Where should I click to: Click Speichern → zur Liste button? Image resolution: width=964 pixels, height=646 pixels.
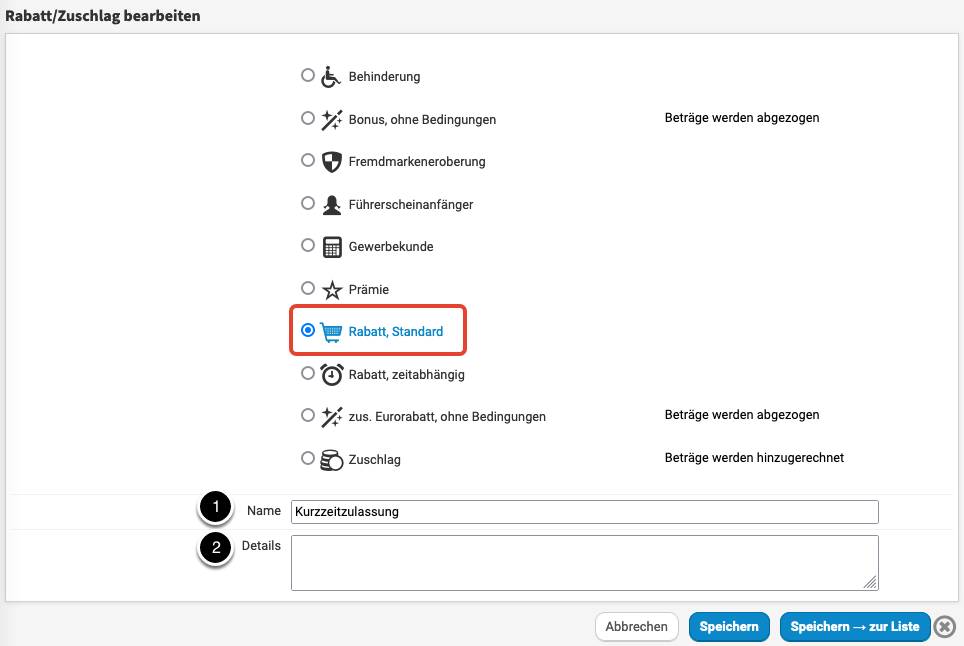854,627
